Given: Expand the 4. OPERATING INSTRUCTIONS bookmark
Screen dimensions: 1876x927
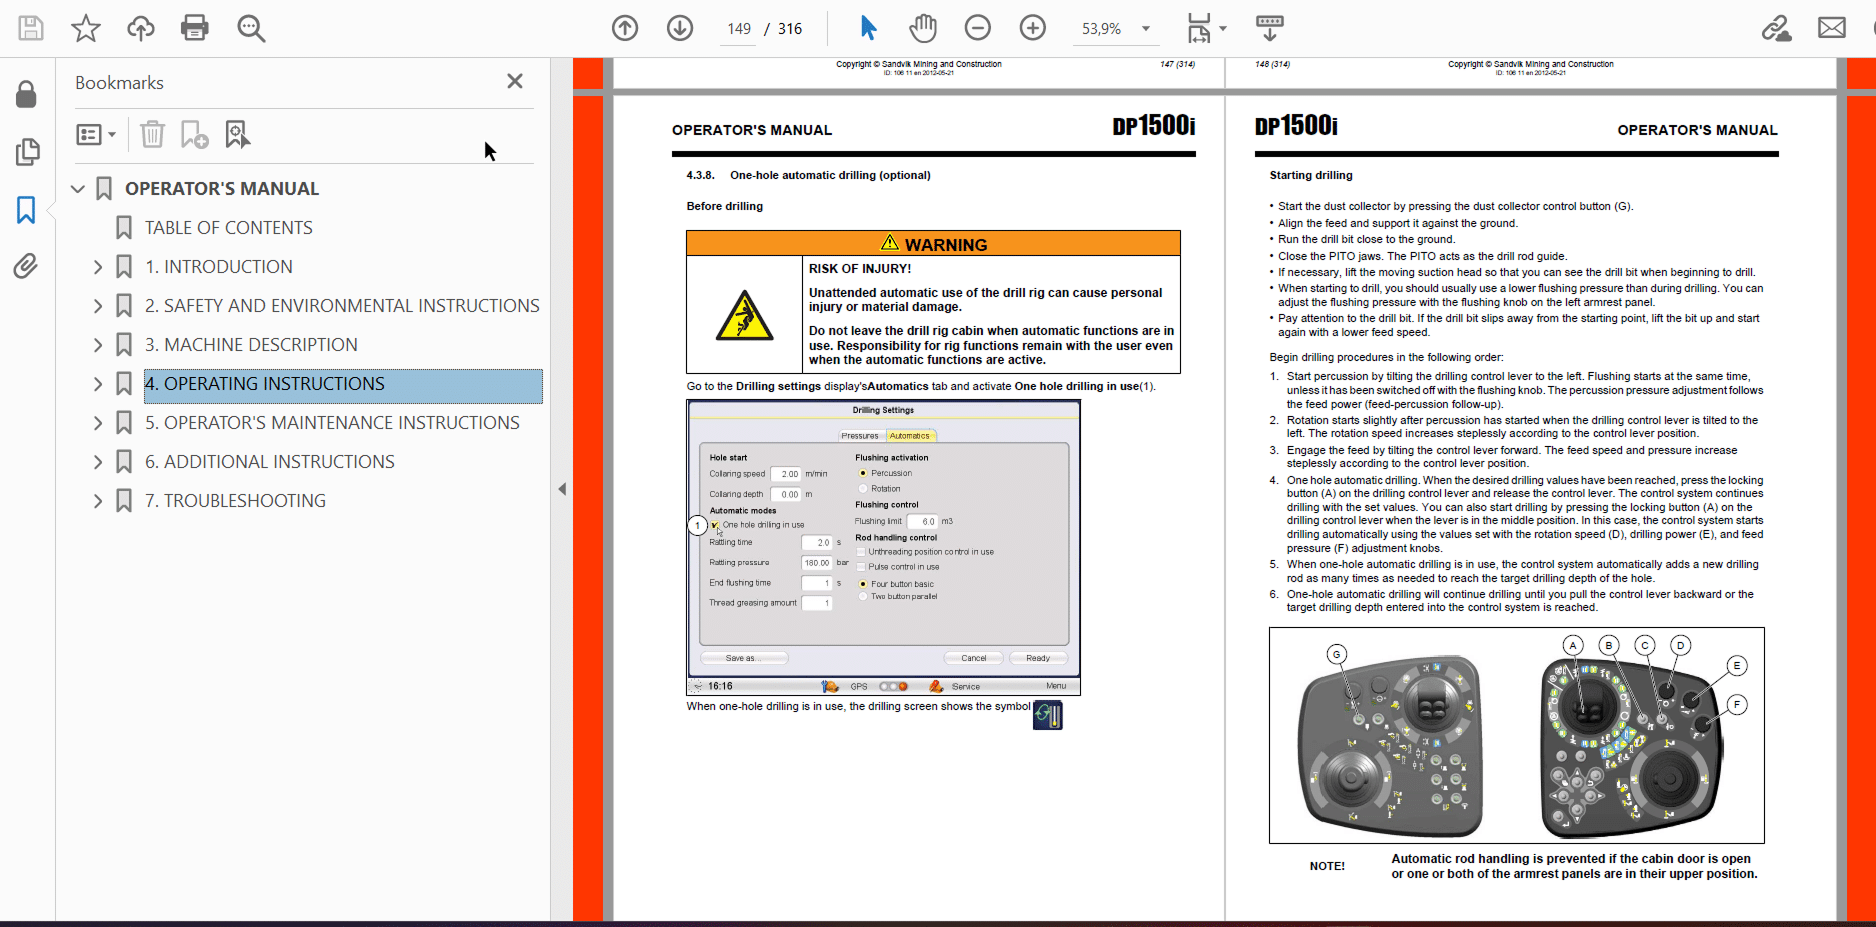Looking at the screenshot, I should (x=98, y=384).
